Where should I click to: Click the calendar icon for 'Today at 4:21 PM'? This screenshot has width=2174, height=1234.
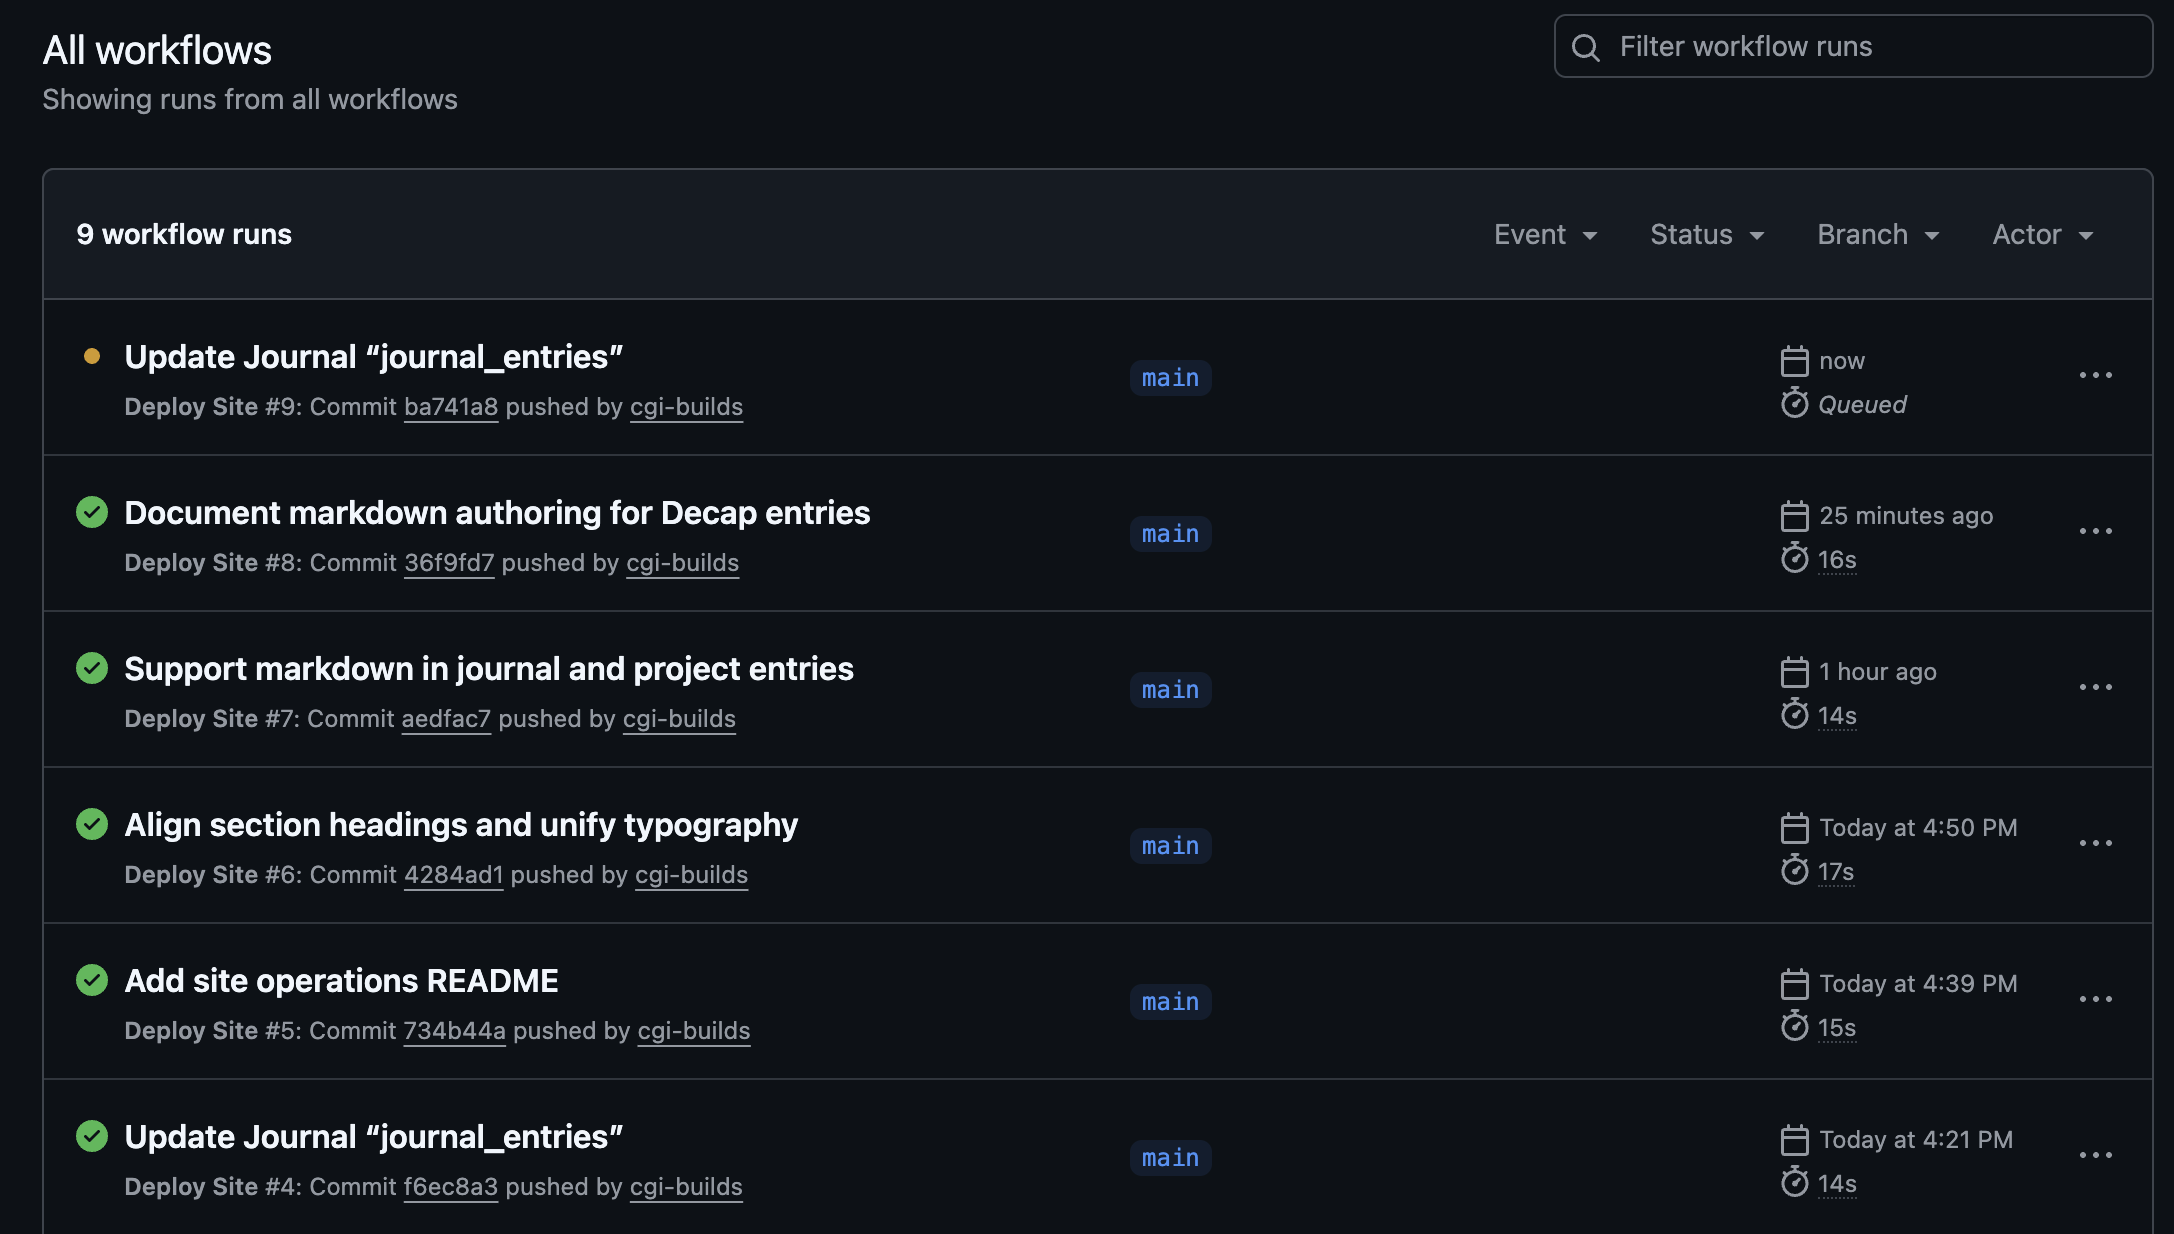click(x=1796, y=1139)
